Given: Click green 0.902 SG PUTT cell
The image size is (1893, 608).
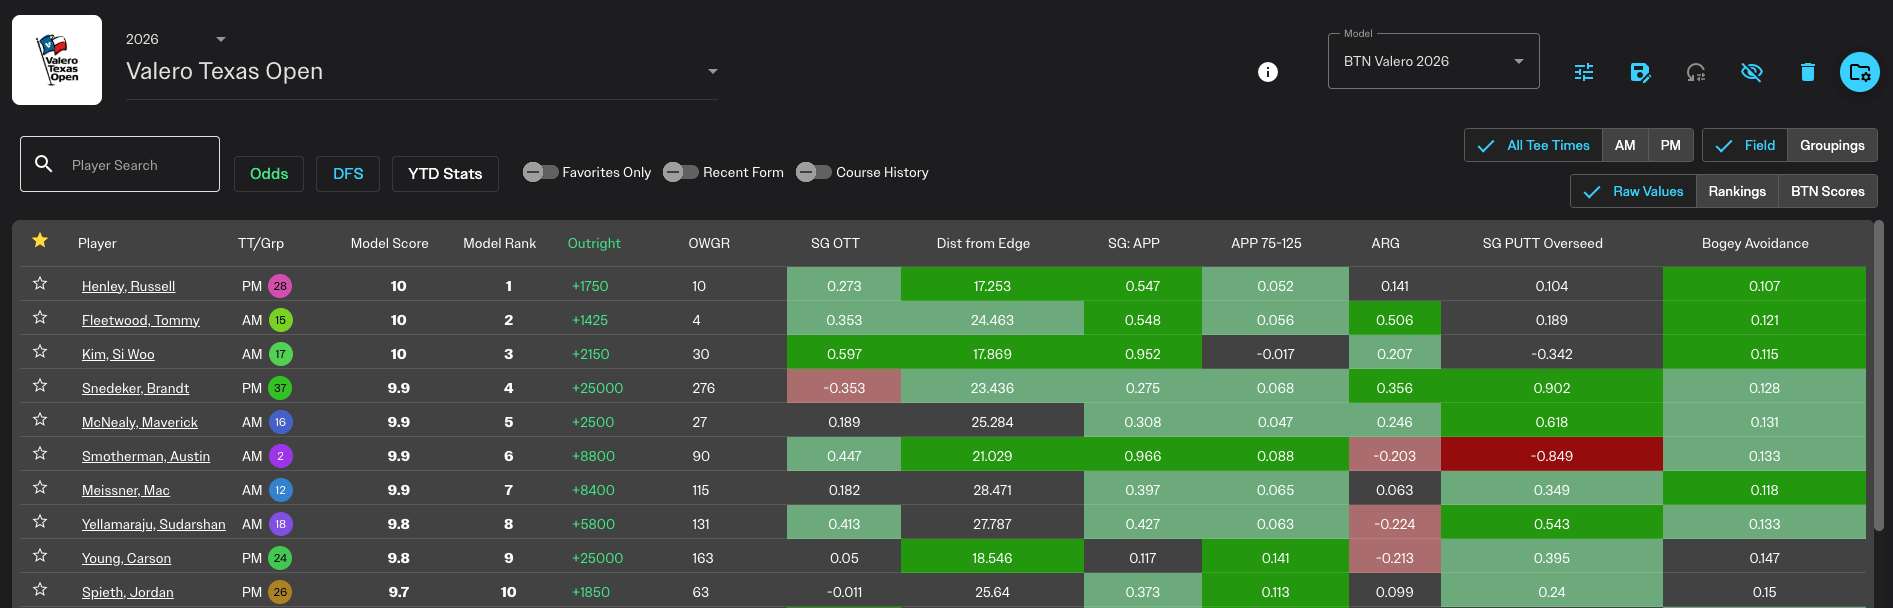Looking at the screenshot, I should 1552,388.
